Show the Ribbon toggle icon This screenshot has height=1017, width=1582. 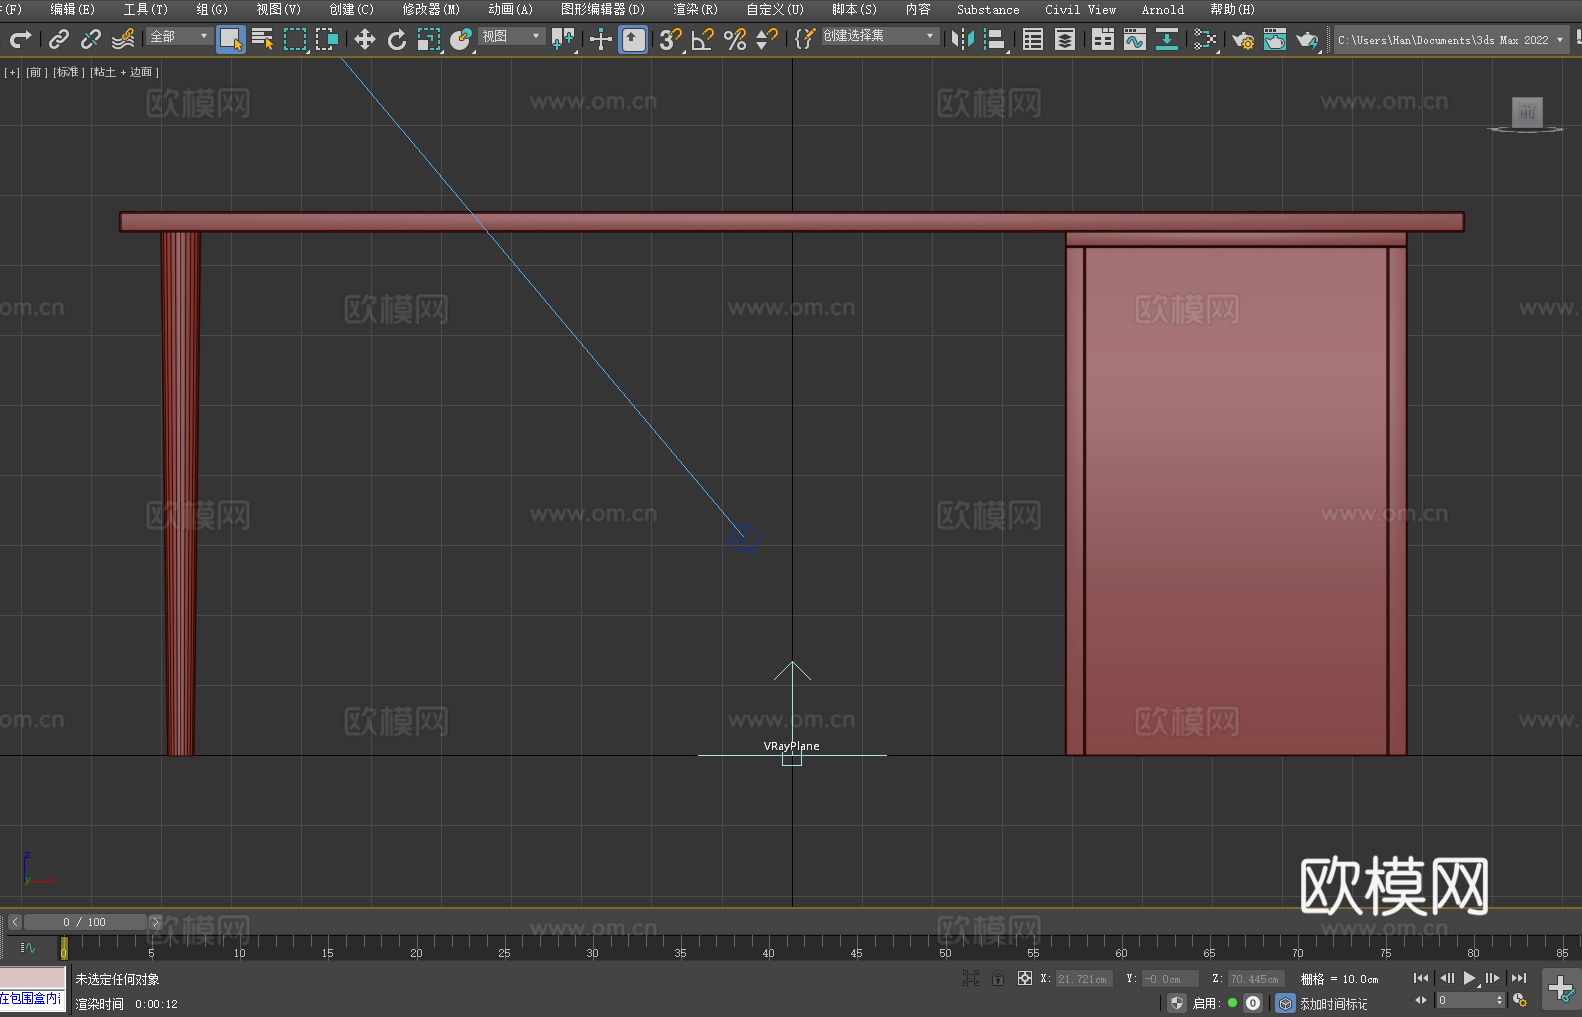[1103, 39]
